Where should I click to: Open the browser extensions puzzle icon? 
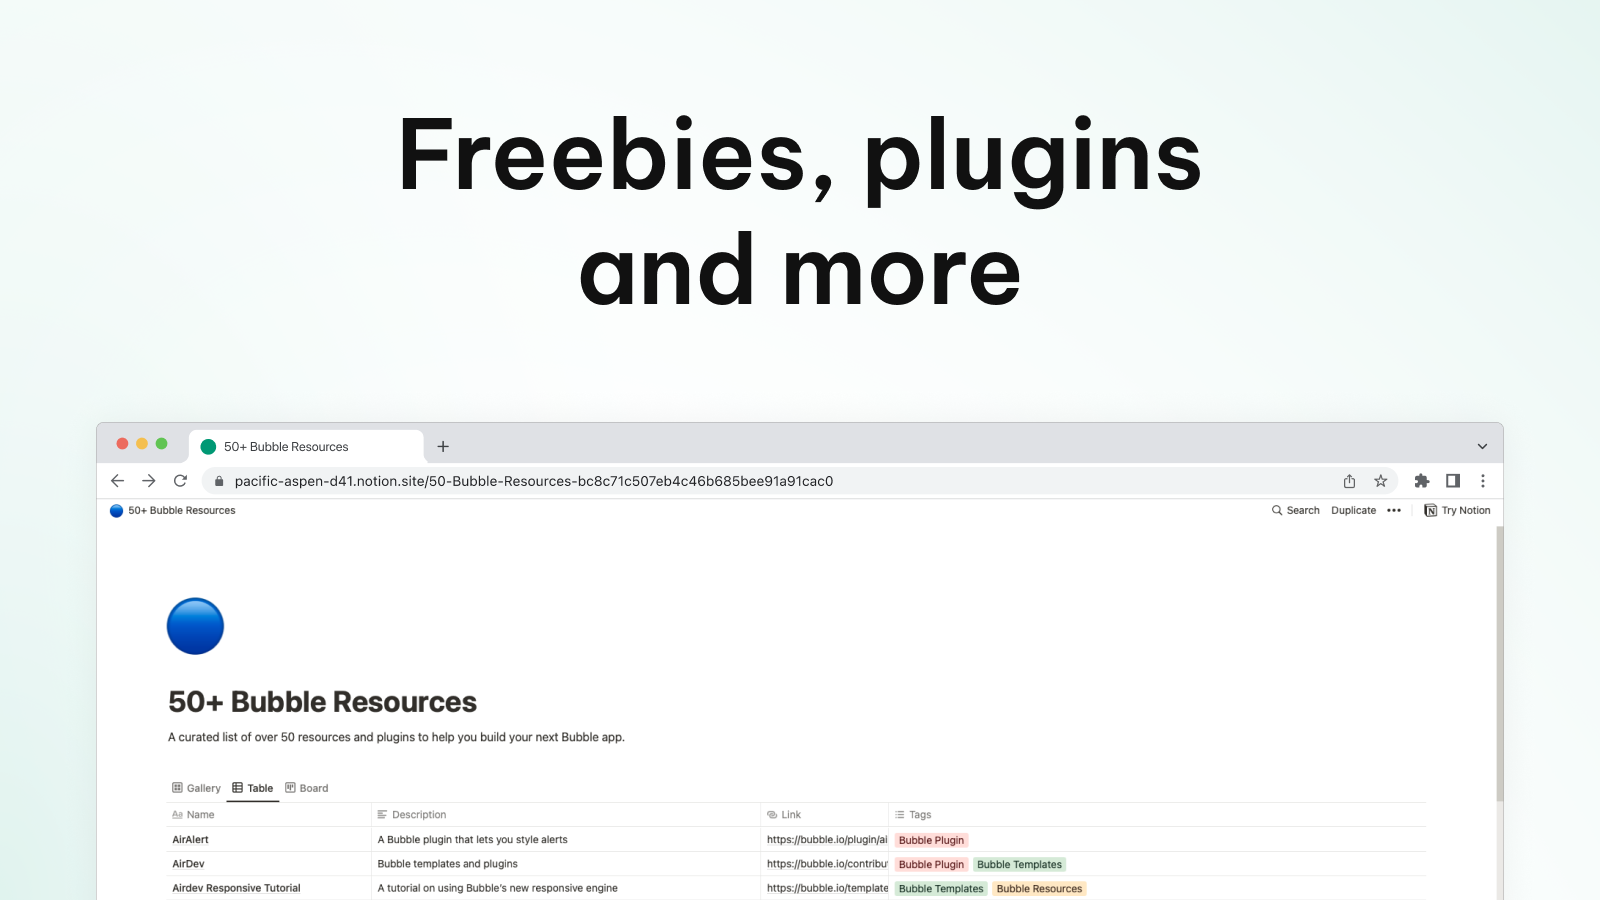coord(1422,481)
